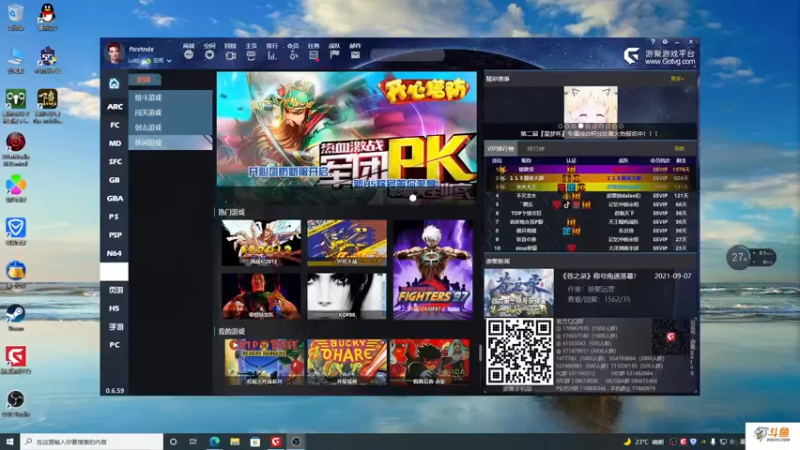Select N64 platform in sidebar
The width and height of the screenshot is (800, 450).
point(115,254)
